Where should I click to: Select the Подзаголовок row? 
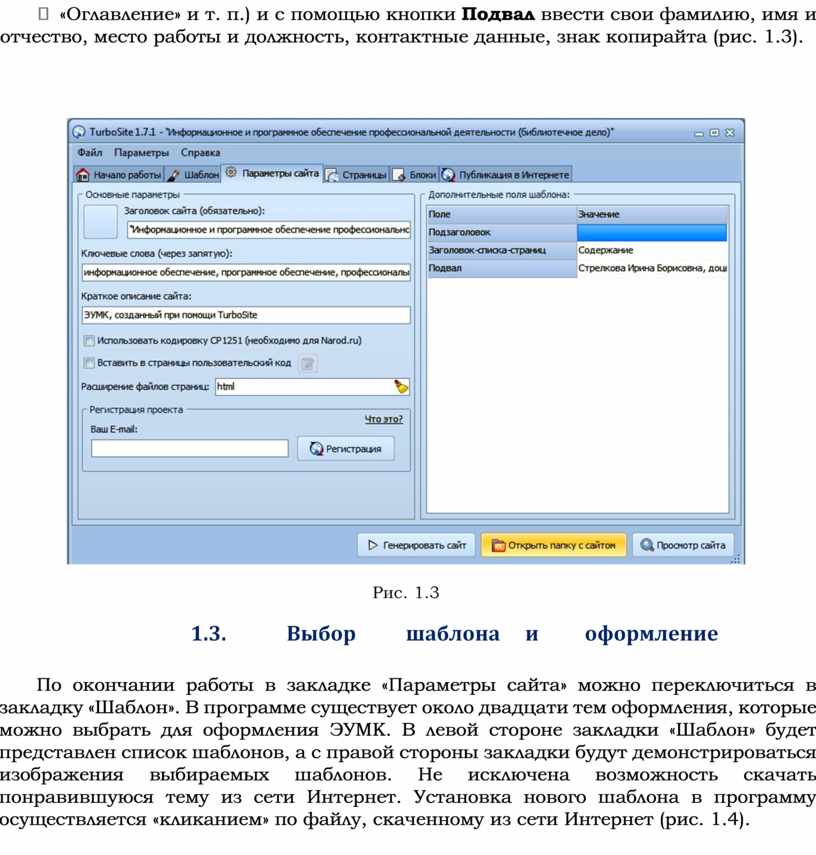pyautogui.click(x=577, y=232)
